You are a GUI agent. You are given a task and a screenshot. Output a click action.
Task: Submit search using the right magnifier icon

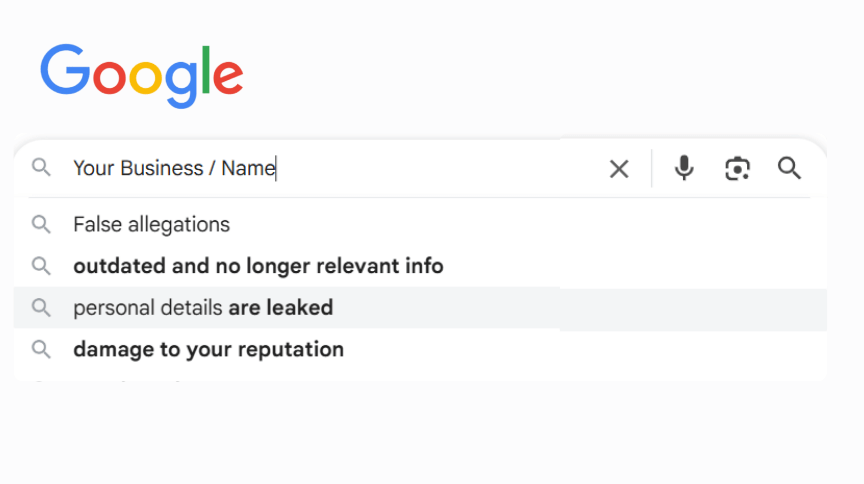coord(789,168)
